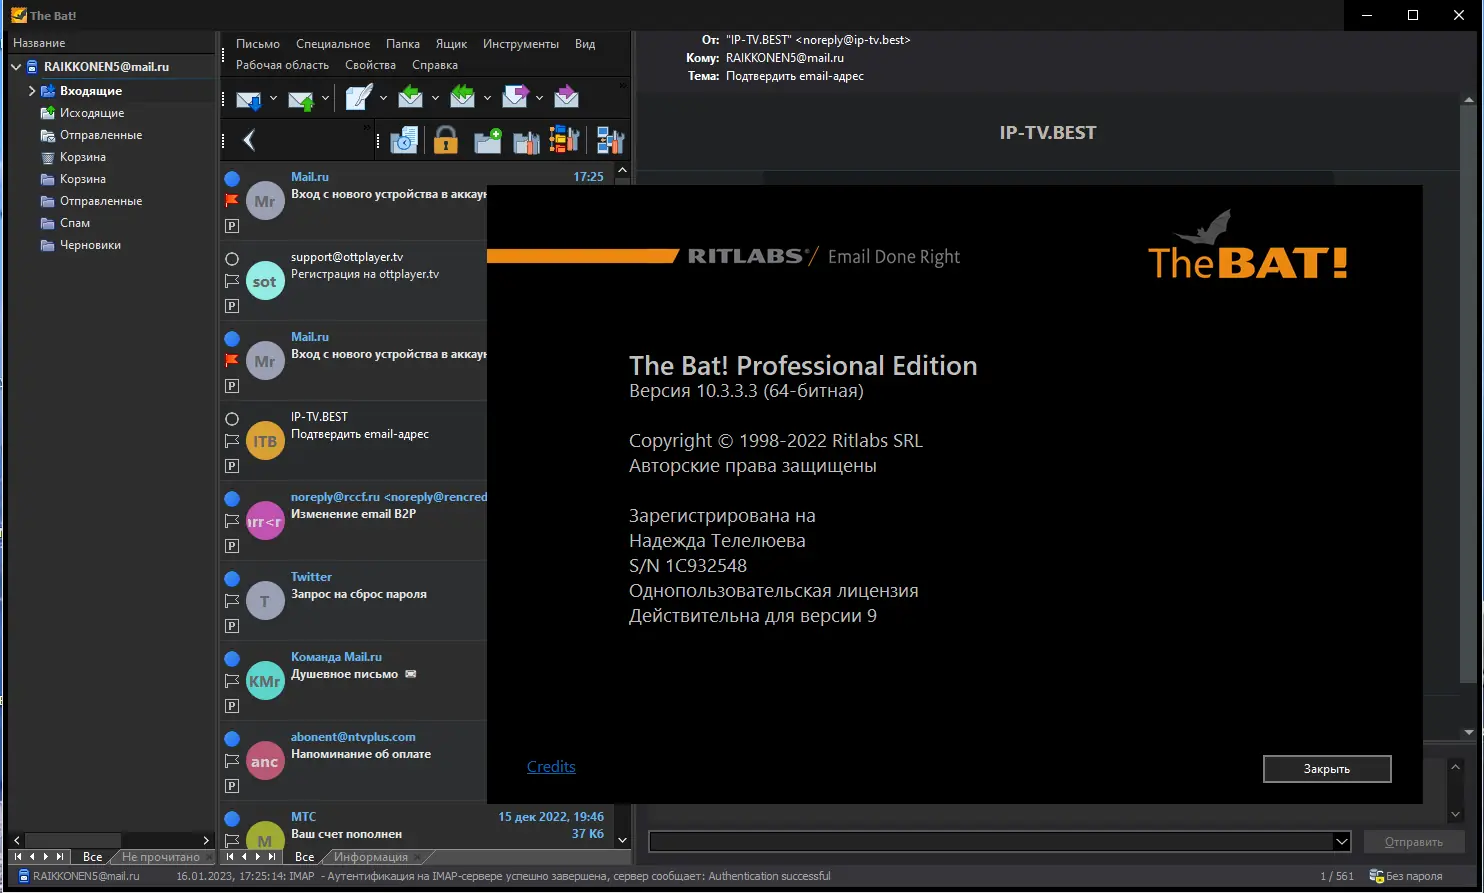Open the Инструменты menu

521,44
